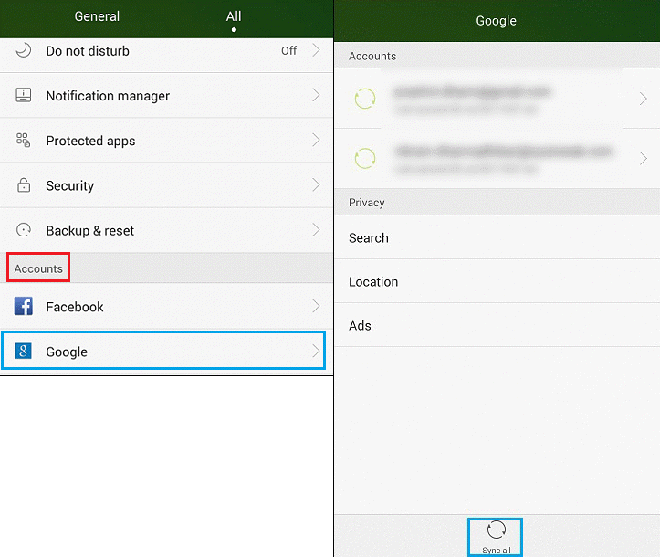Image resolution: width=660 pixels, height=557 pixels.
Task: Switch to the All tab
Action: [x=234, y=17]
